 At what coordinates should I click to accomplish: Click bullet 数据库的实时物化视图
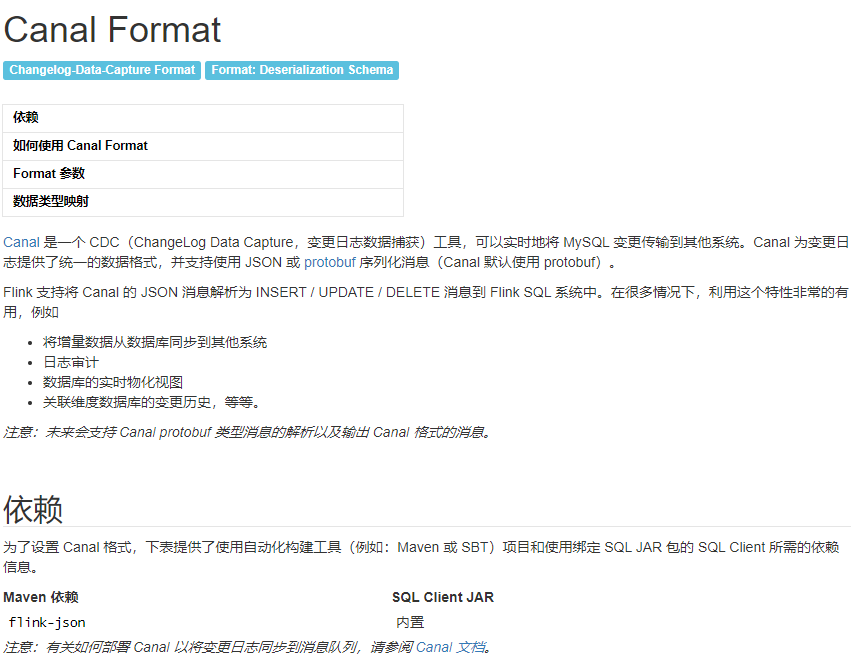[113, 382]
